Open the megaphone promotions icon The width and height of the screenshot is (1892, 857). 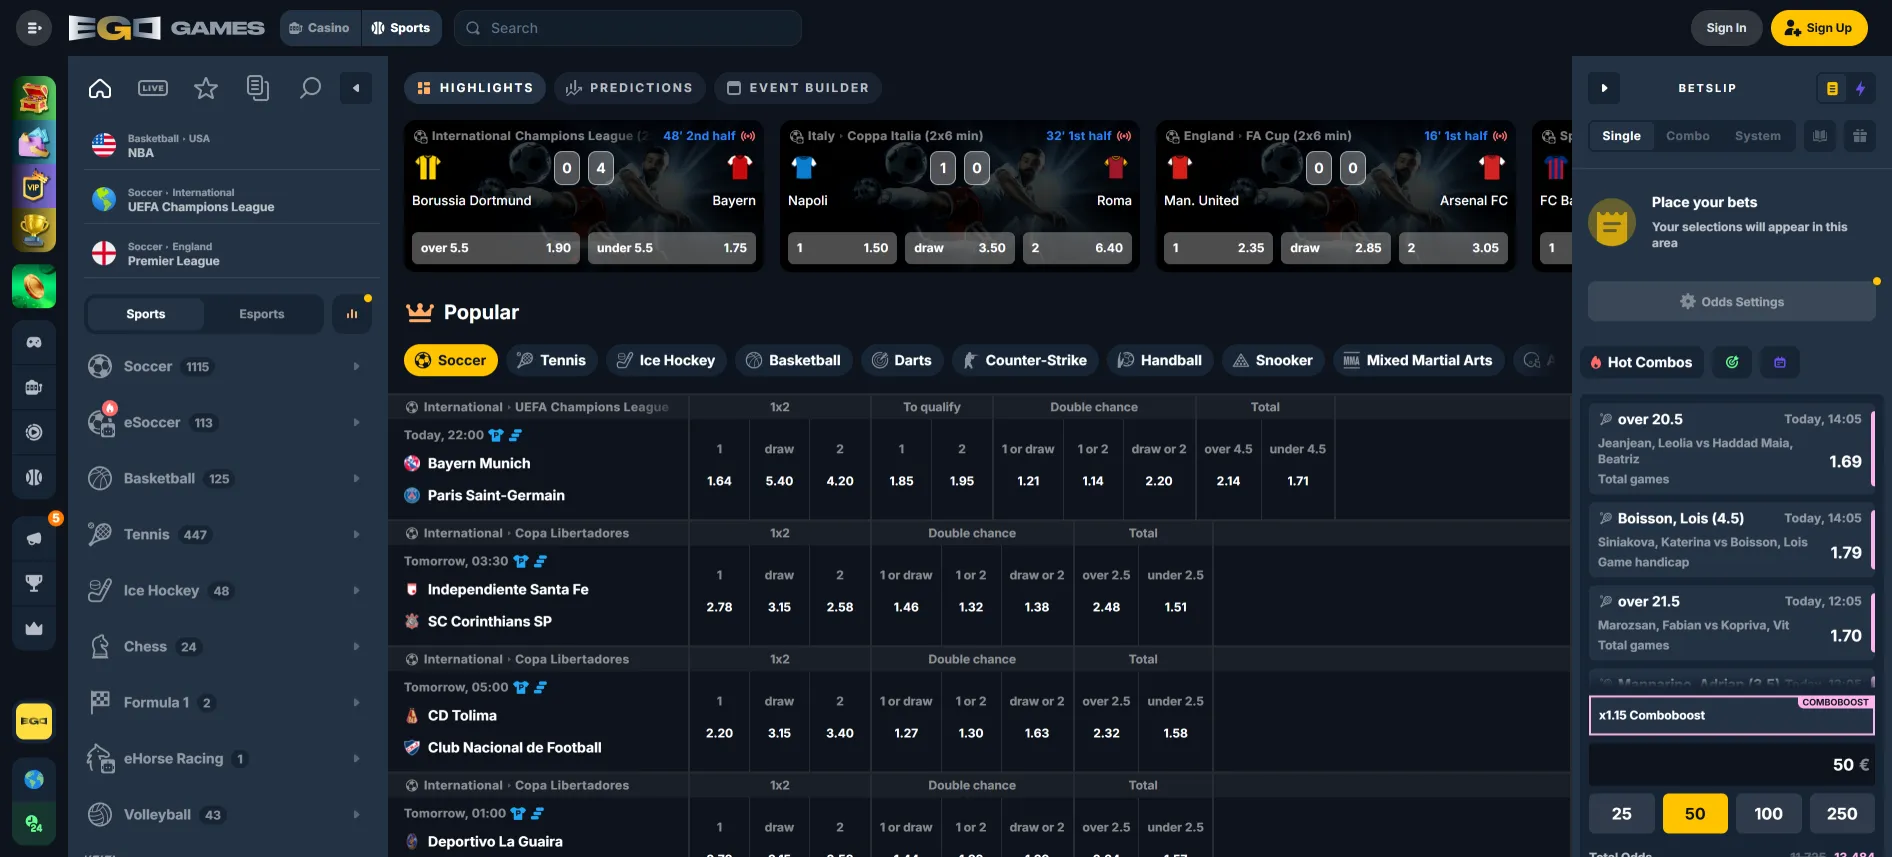point(34,538)
